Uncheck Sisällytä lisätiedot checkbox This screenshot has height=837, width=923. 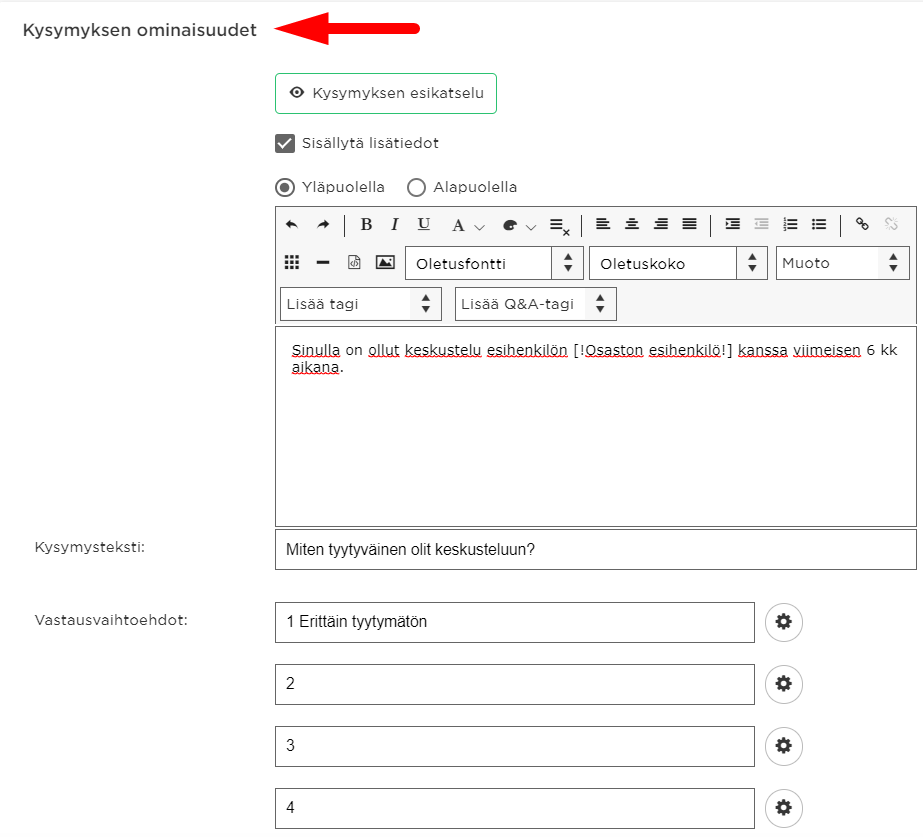pyautogui.click(x=285, y=143)
